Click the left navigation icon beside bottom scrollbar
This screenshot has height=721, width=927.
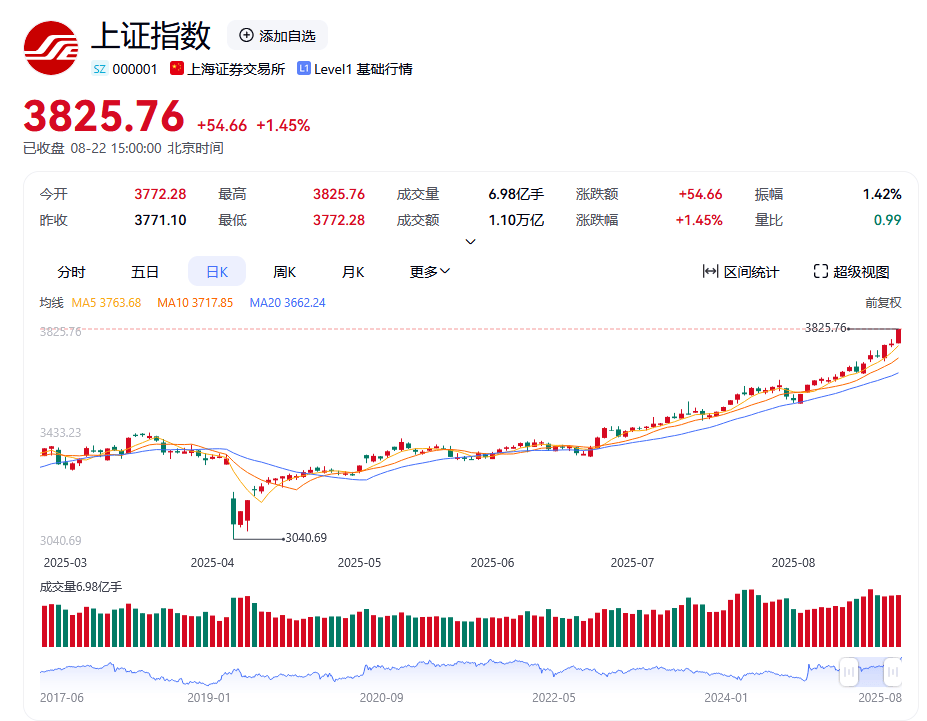[x=849, y=671]
